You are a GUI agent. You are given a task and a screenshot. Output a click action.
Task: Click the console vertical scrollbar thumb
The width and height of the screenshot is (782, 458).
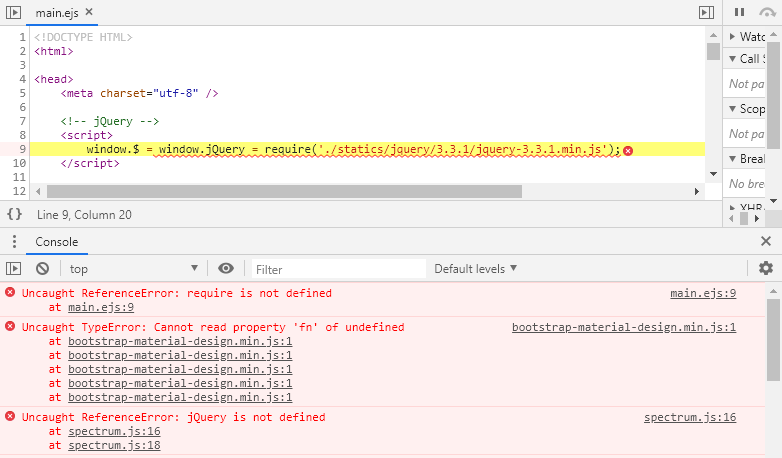point(774,339)
